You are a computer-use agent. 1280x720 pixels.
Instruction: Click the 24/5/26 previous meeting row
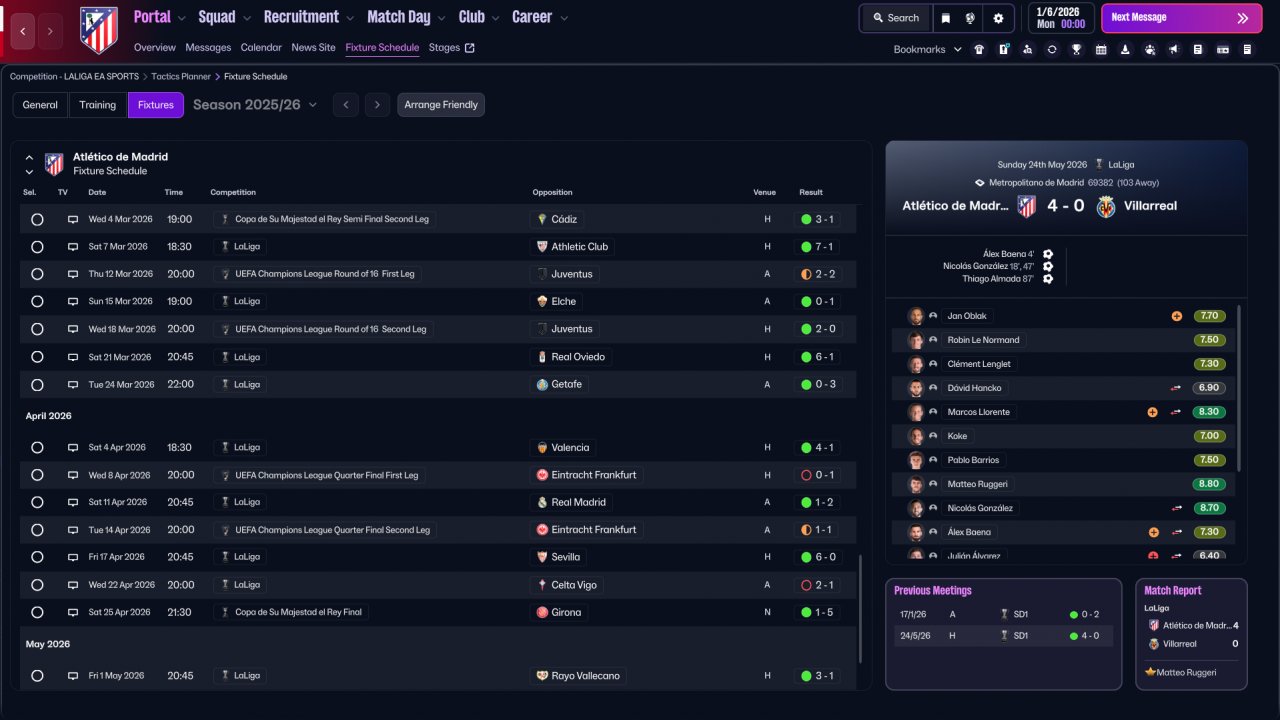(x=1003, y=635)
